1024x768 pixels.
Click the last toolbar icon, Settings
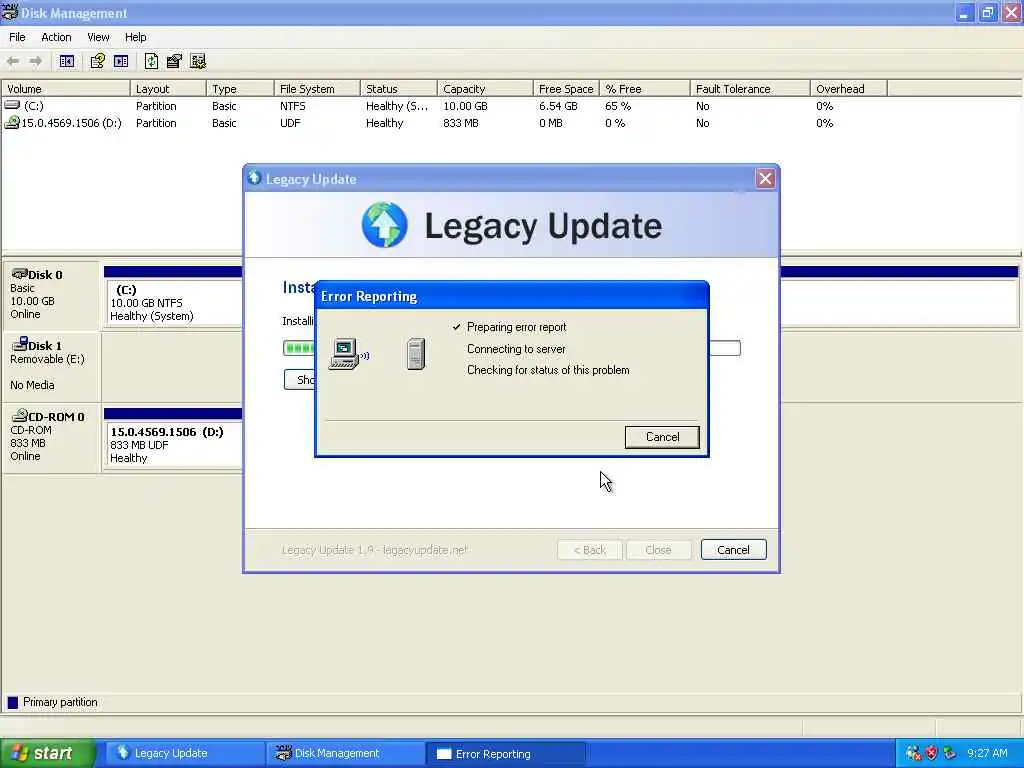[198, 61]
